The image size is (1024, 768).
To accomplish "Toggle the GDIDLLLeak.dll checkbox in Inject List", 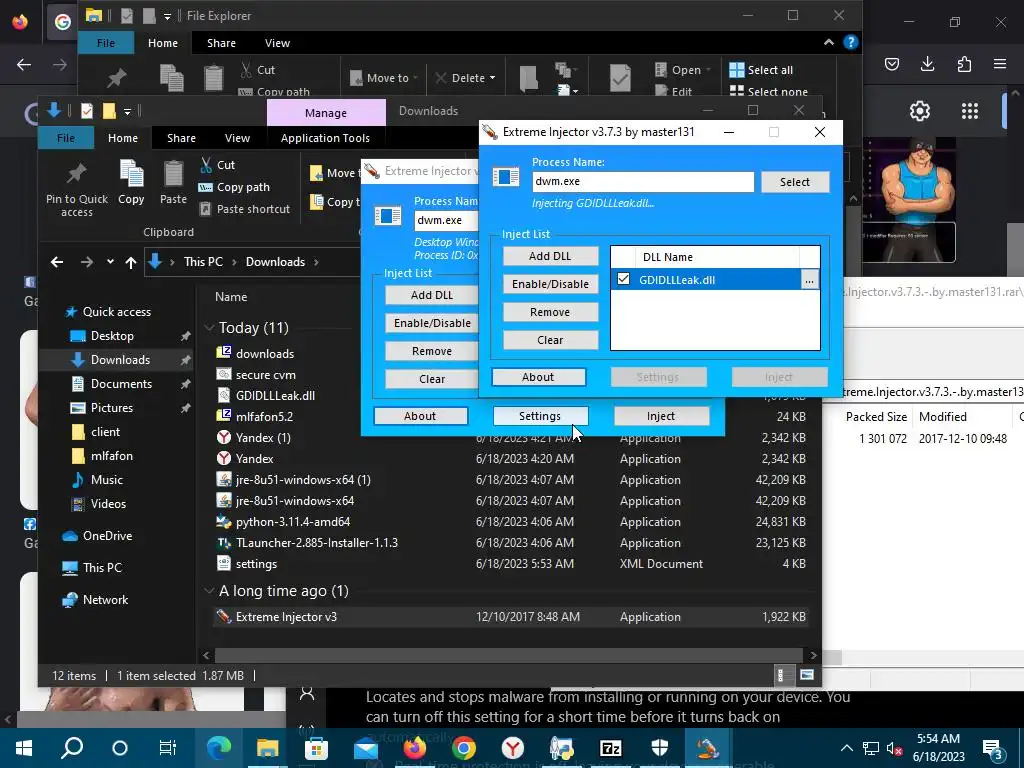I will pyautogui.click(x=624, y=279).
